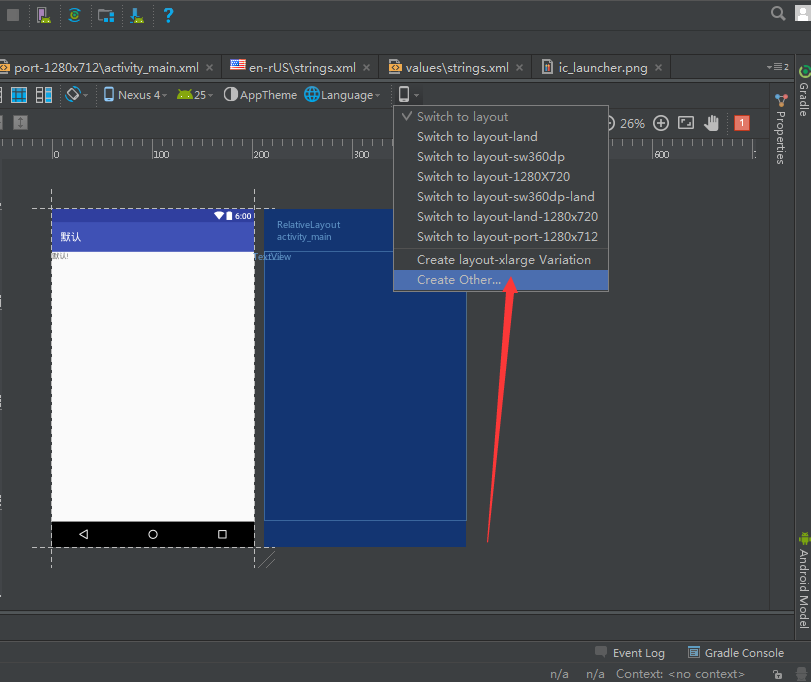Image resolution: width=811 pixels, height=682 pixels.
Task: Open the API 25 version dropdown
Action: 194,95
